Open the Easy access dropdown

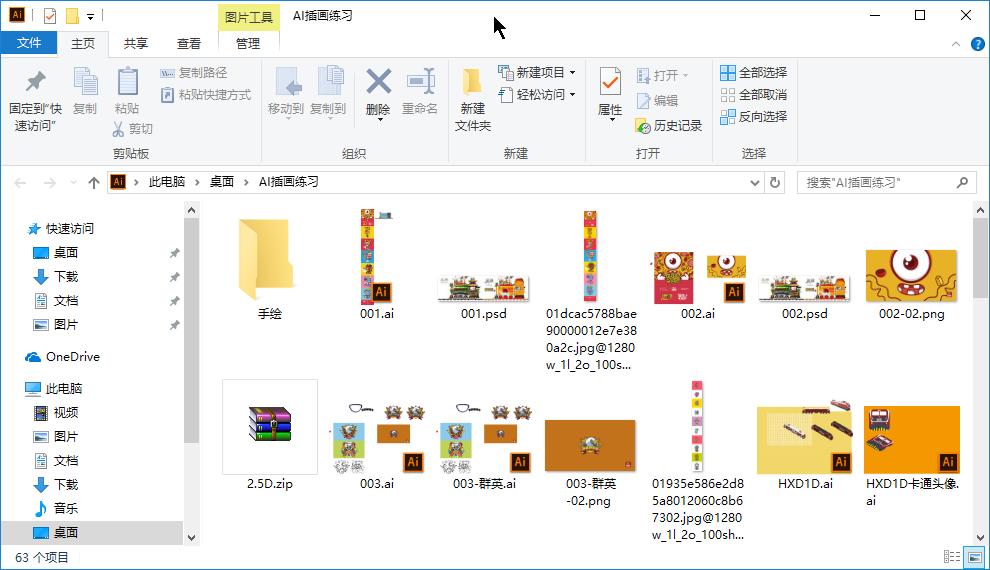[537, 95]
